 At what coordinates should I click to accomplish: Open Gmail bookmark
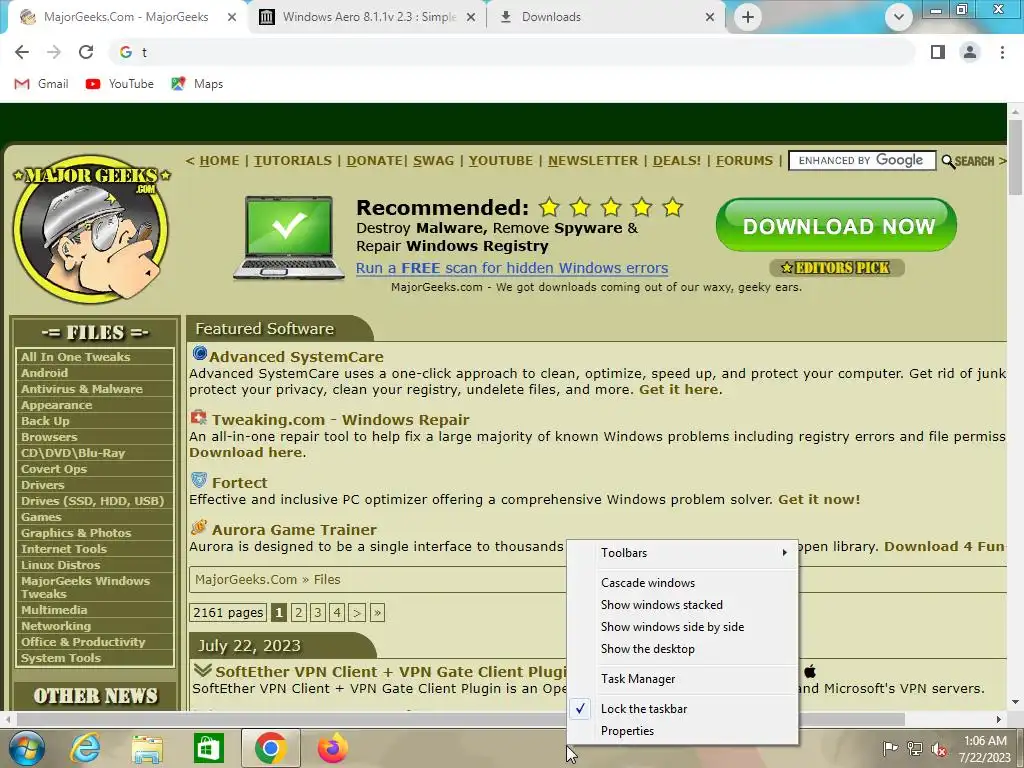pos(41,84)
